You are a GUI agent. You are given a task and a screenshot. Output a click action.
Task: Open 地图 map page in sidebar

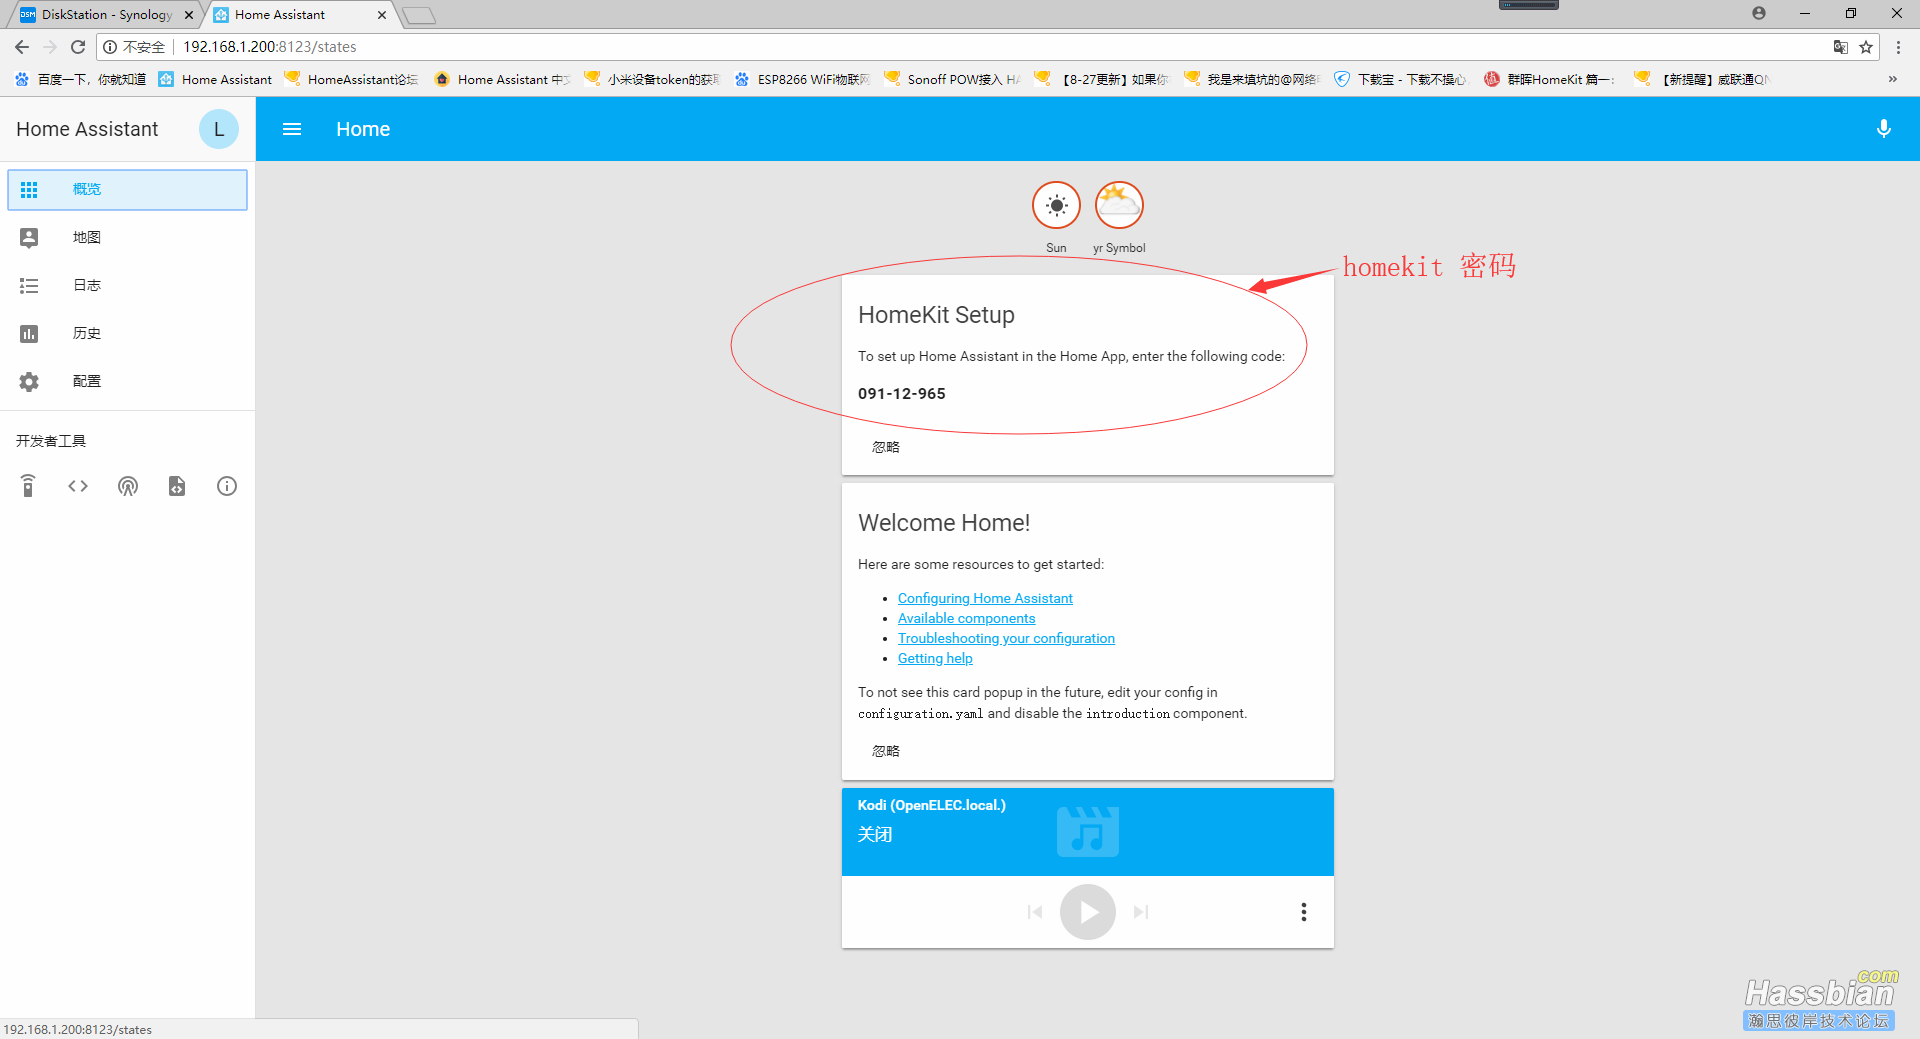pyautogui.click(x=127, y=237)
